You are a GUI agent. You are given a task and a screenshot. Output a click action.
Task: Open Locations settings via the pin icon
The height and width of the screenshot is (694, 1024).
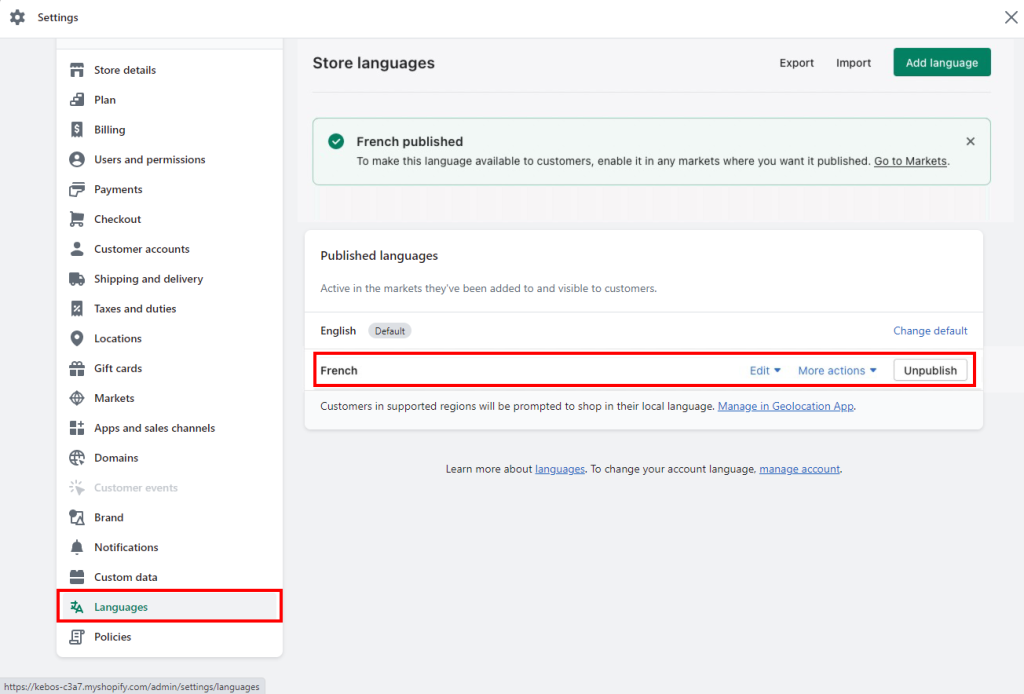77,338
